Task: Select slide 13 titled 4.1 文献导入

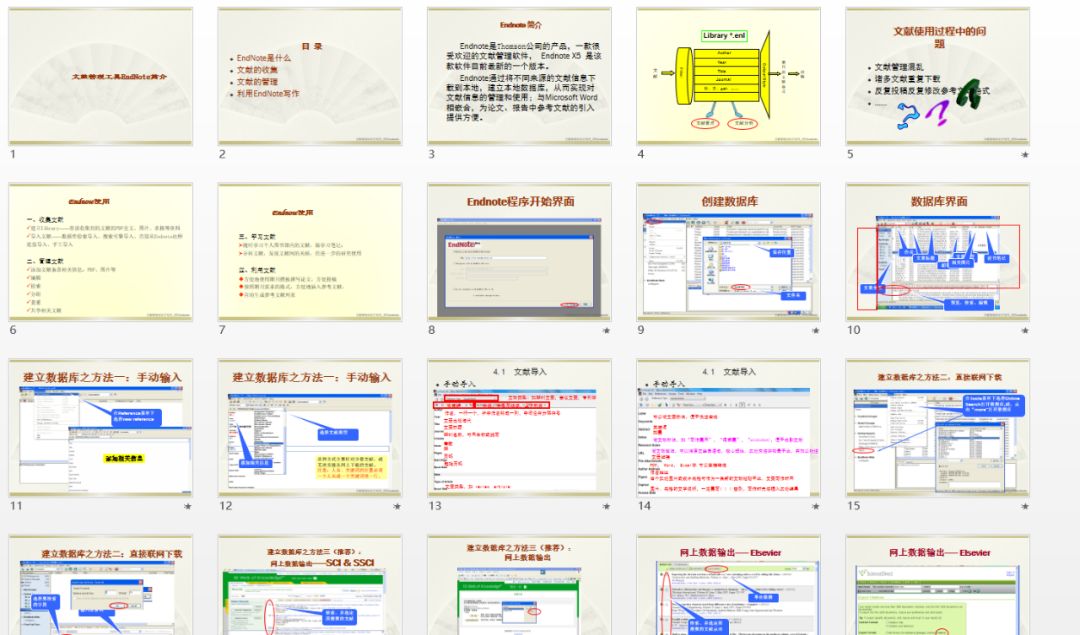Action: point(519,427)
